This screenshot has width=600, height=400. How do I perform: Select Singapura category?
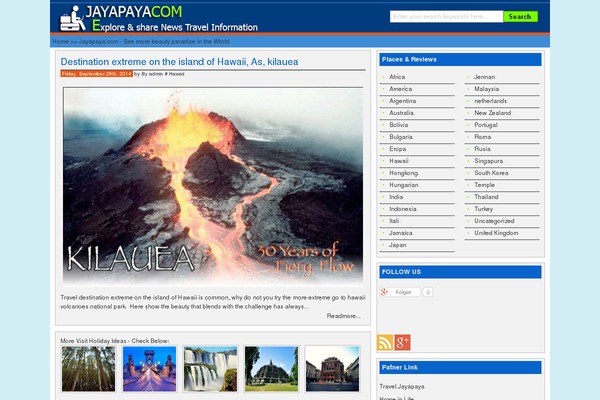pyautogui.click(x=489, y=161)
